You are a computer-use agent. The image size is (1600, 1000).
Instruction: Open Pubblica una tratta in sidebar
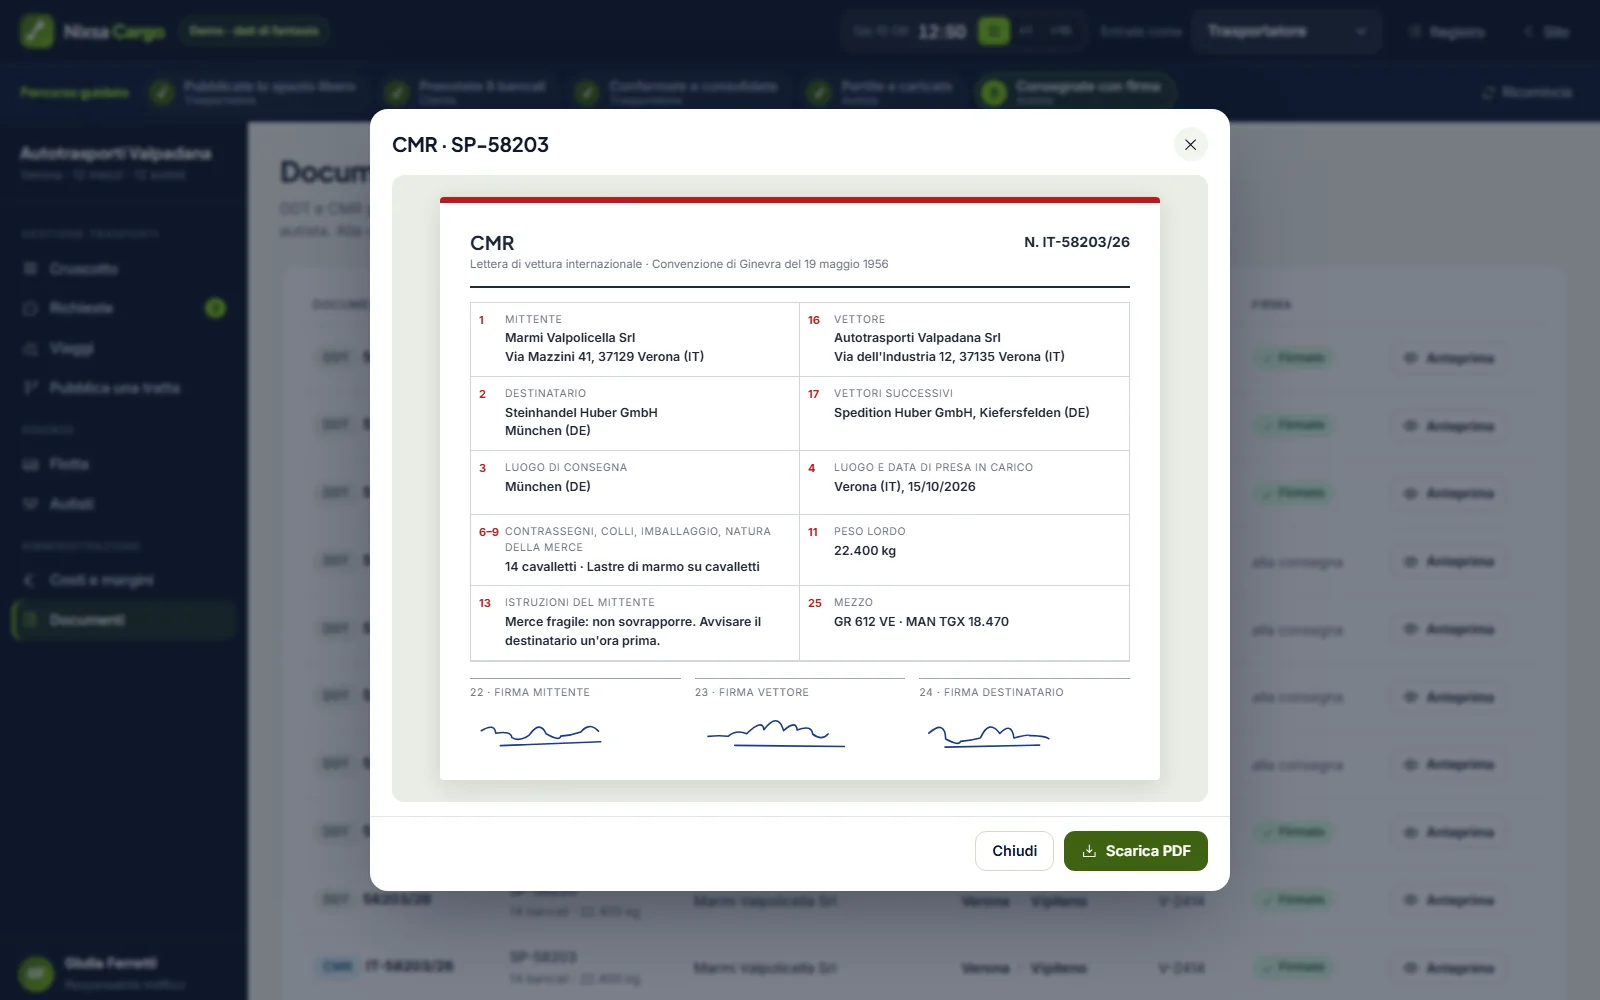pos(124,388)
